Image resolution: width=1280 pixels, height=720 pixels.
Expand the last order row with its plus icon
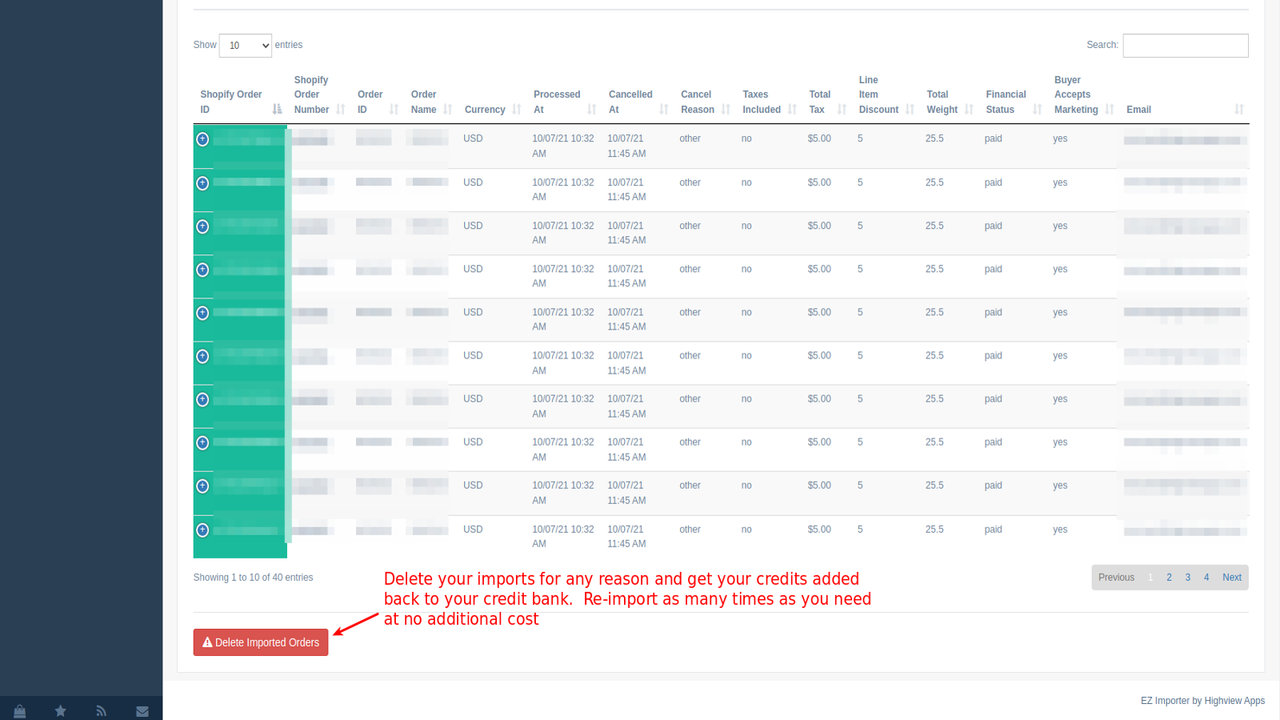pyautogui.click(x=202, y=529)
